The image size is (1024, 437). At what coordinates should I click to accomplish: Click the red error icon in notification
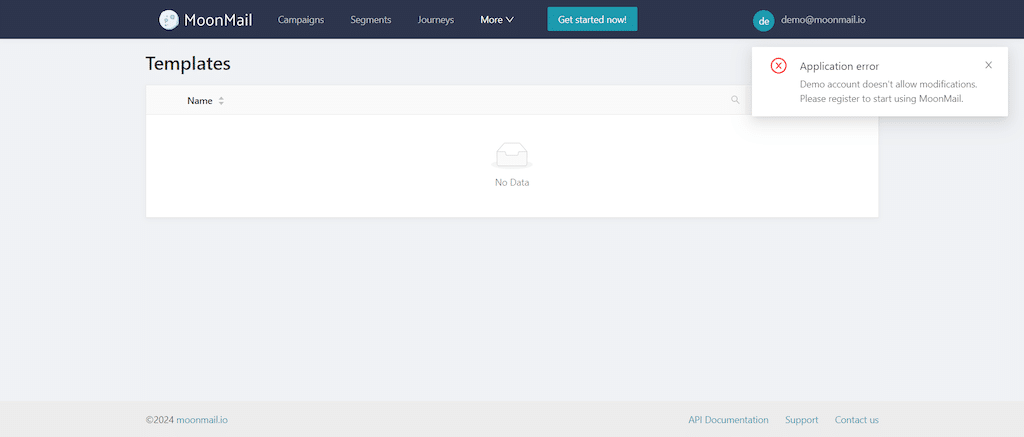coord(778,66)
